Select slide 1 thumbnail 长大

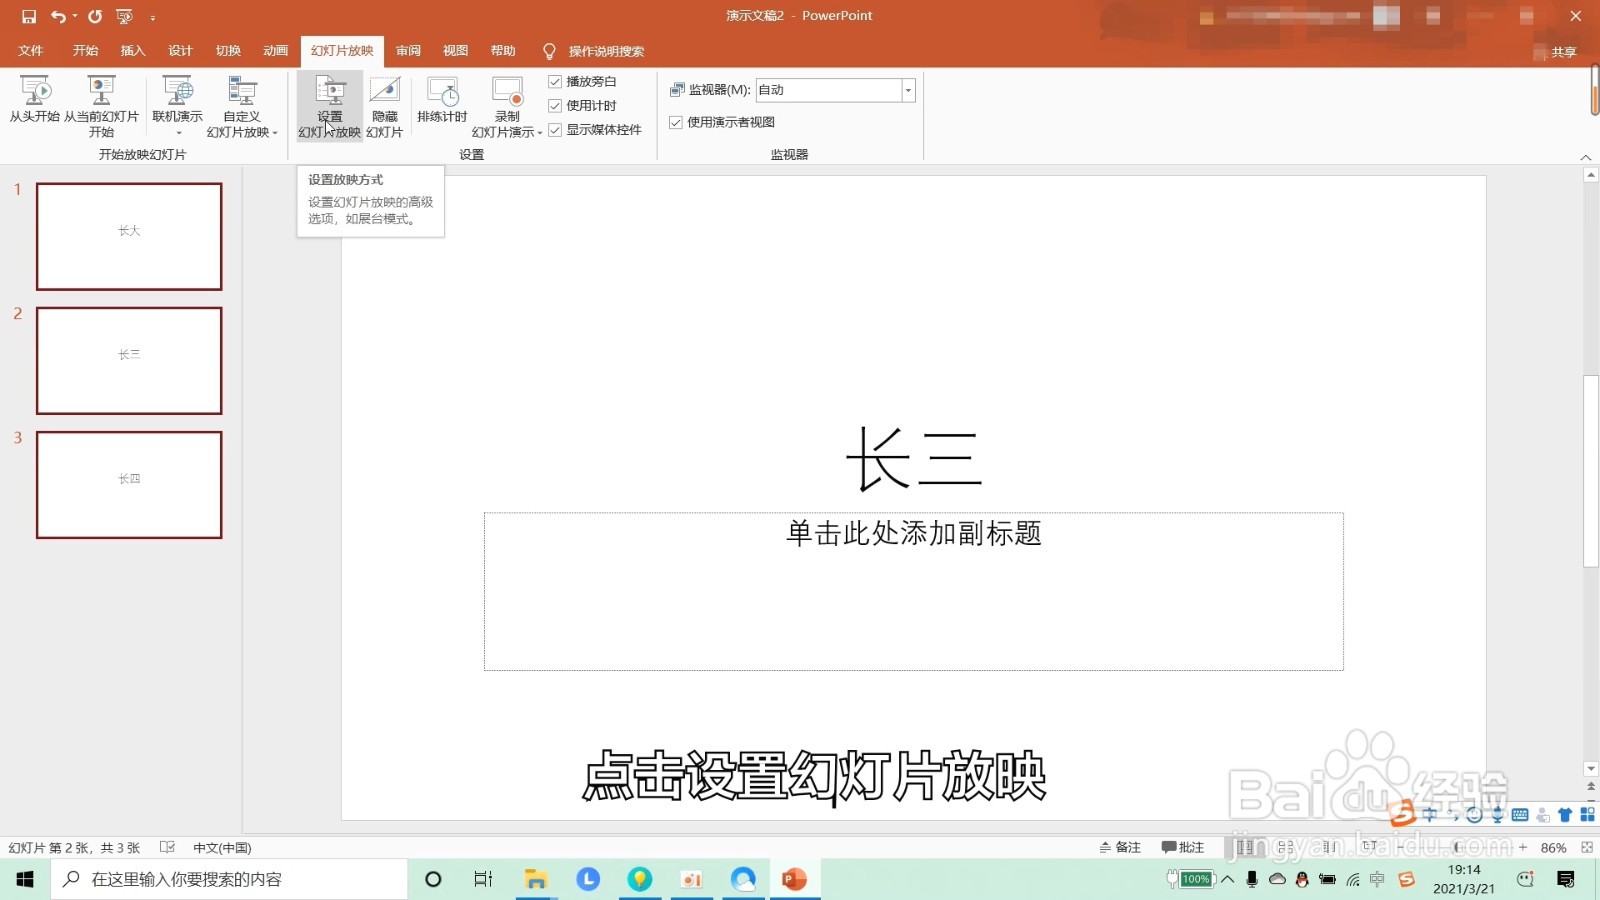pos(129,236)
